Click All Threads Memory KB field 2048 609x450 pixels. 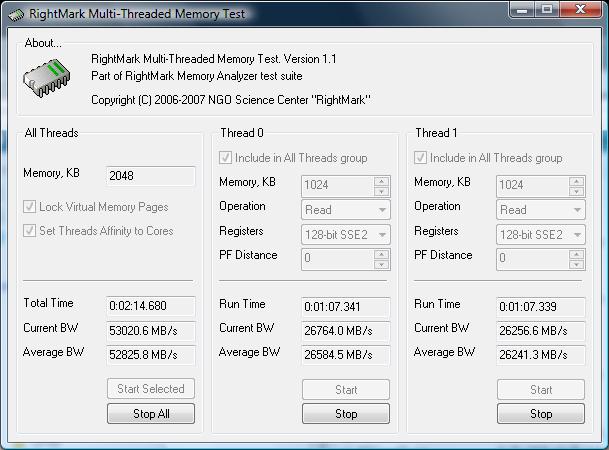pyautogui.click(x=151, y=176)
